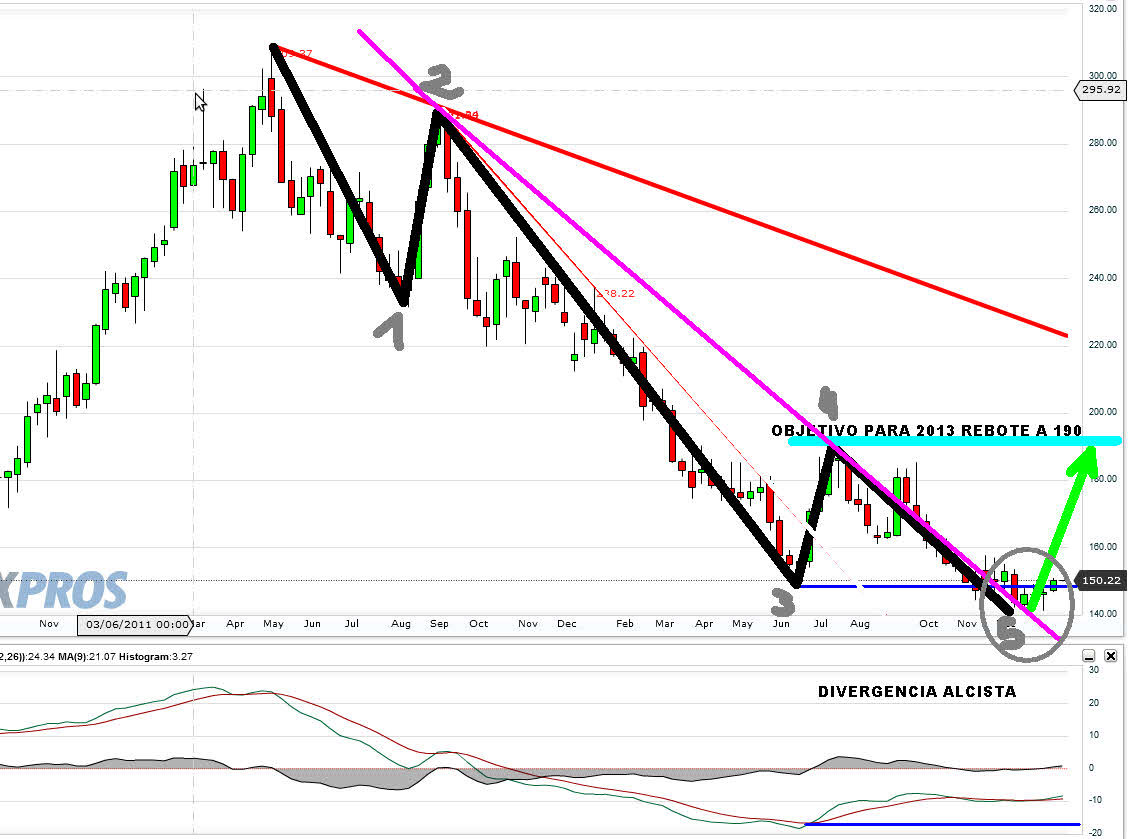Select the gray wave 1 number label
This screenshot has height=839, width=1130.
pyautogui.click(x=391, y=329)
